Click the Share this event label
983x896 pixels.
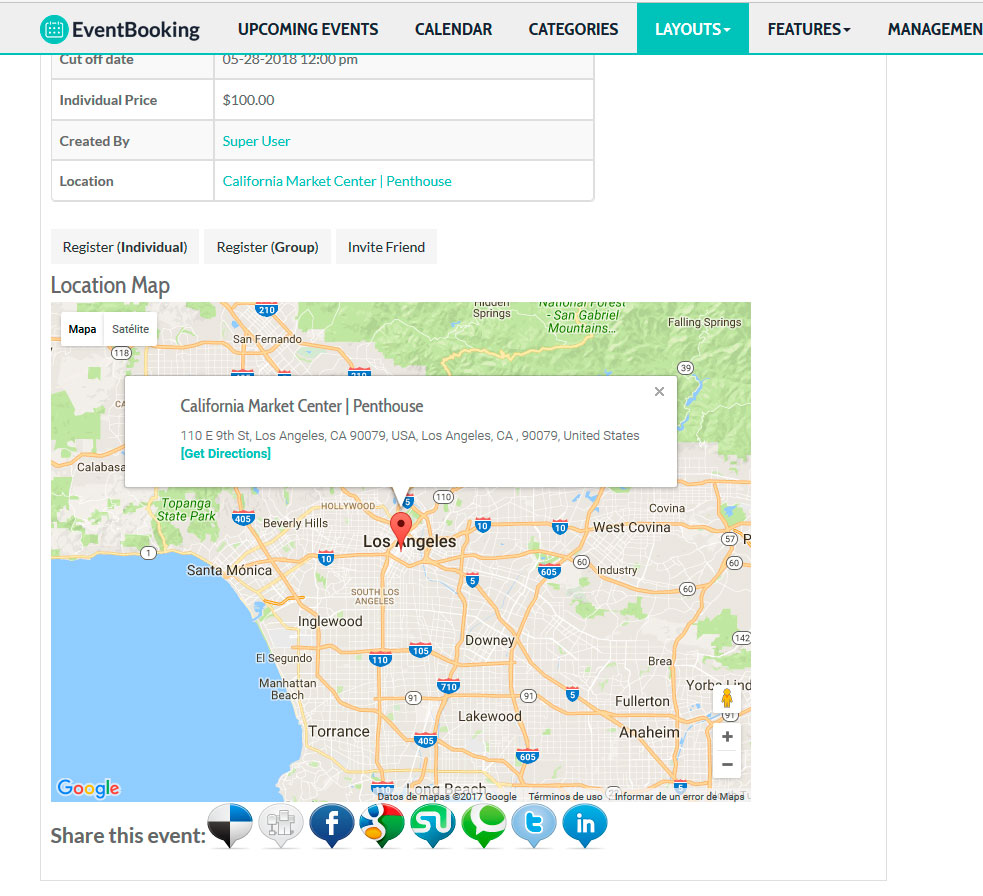click(x=128, y=836)
